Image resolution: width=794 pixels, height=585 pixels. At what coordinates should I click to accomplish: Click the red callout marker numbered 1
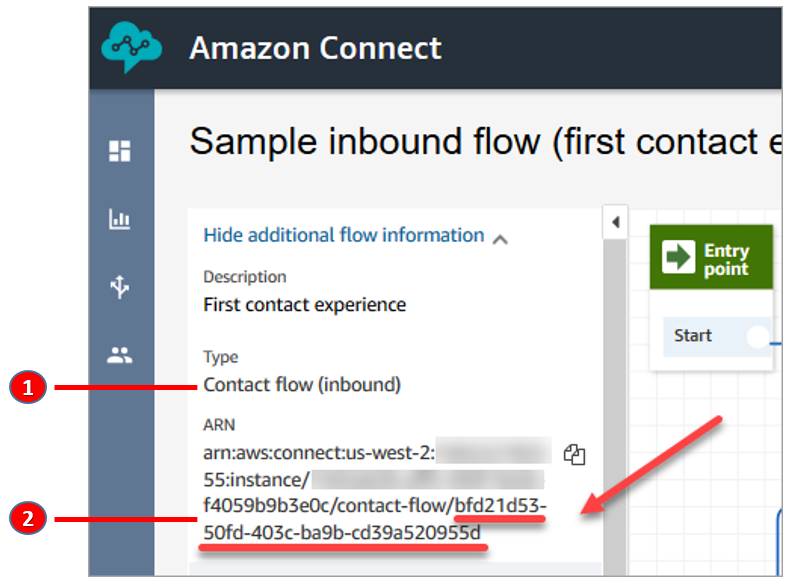(x=30, y=387)
